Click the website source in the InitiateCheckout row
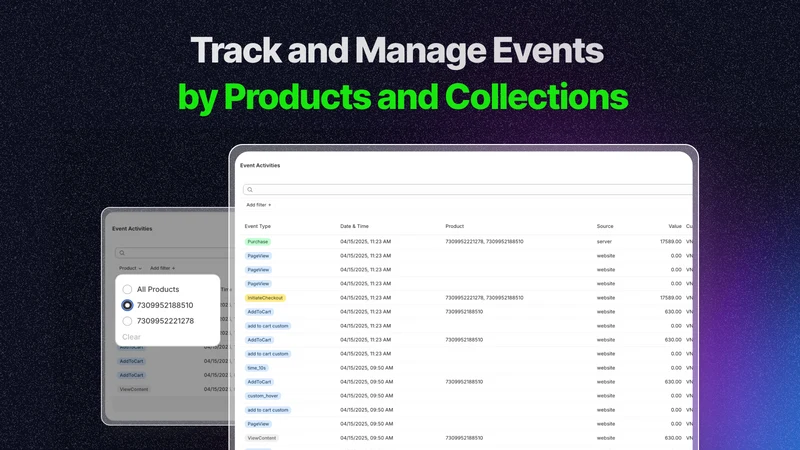The width and height of the screenshot is (800, 450). pos(606,298)
